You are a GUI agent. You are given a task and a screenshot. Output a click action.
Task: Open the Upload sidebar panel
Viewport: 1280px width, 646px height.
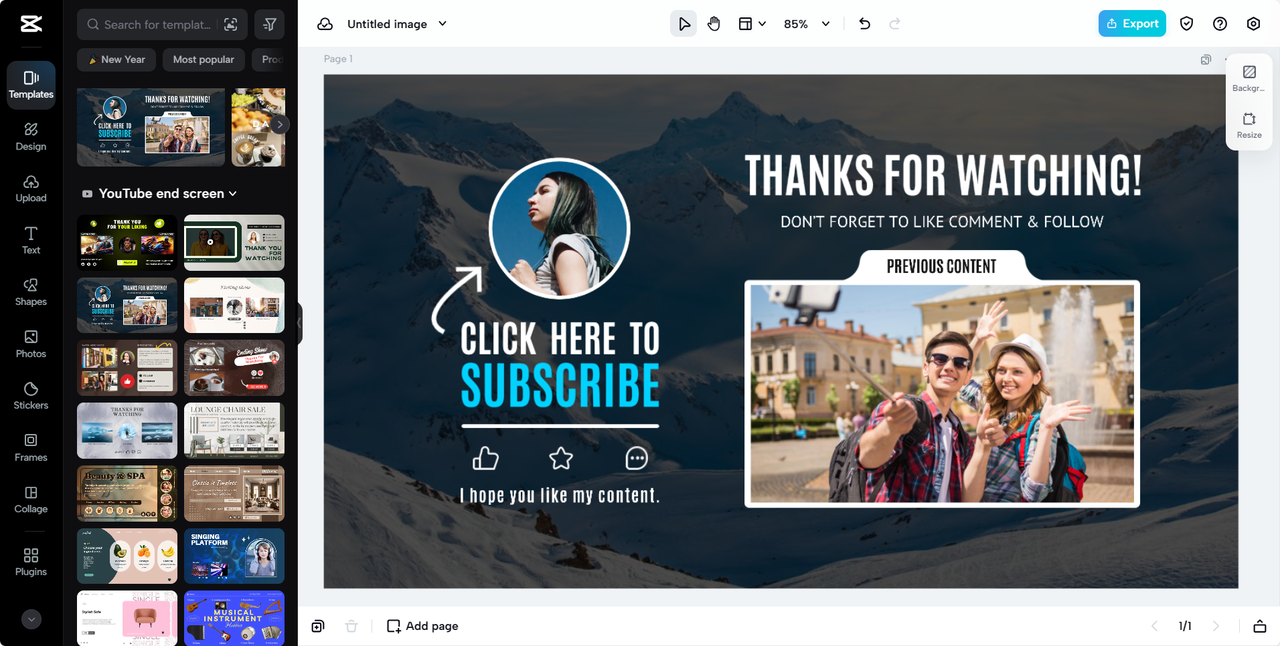point(31,188)
